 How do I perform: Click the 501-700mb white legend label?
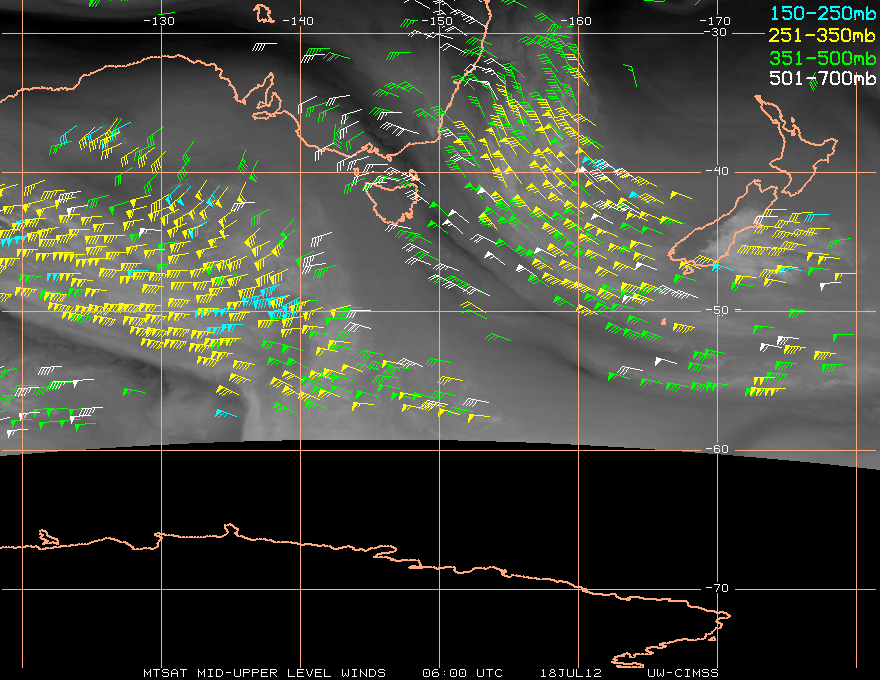coord(822,78)
